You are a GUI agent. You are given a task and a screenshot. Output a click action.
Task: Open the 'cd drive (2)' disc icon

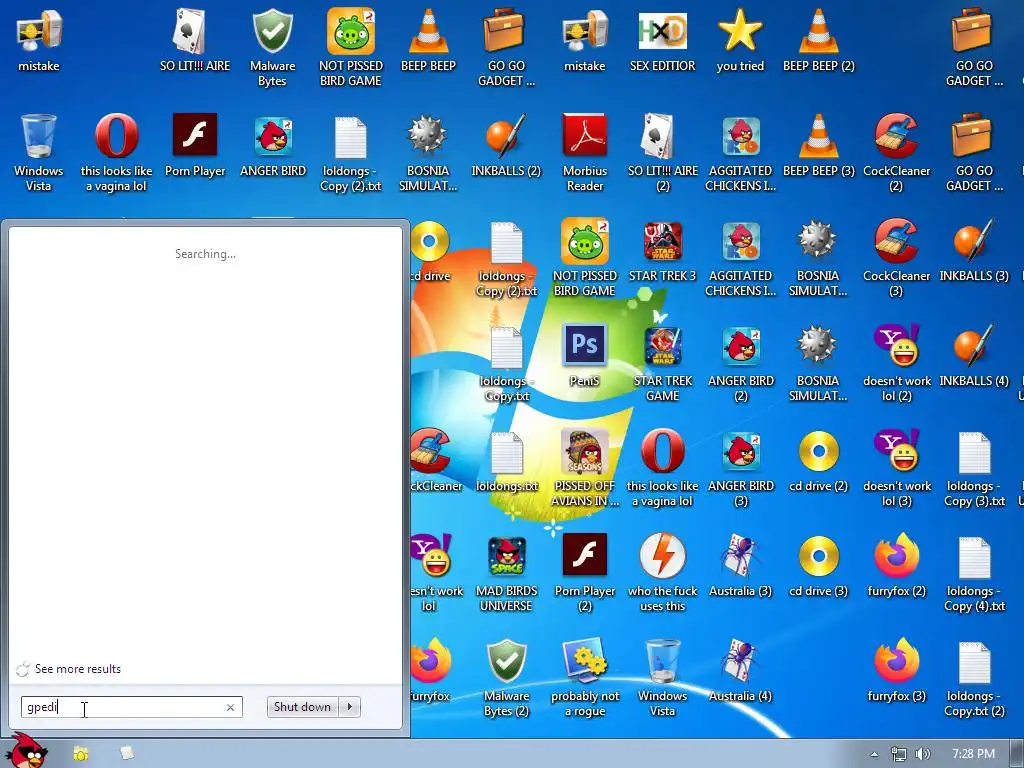point(818,460)
